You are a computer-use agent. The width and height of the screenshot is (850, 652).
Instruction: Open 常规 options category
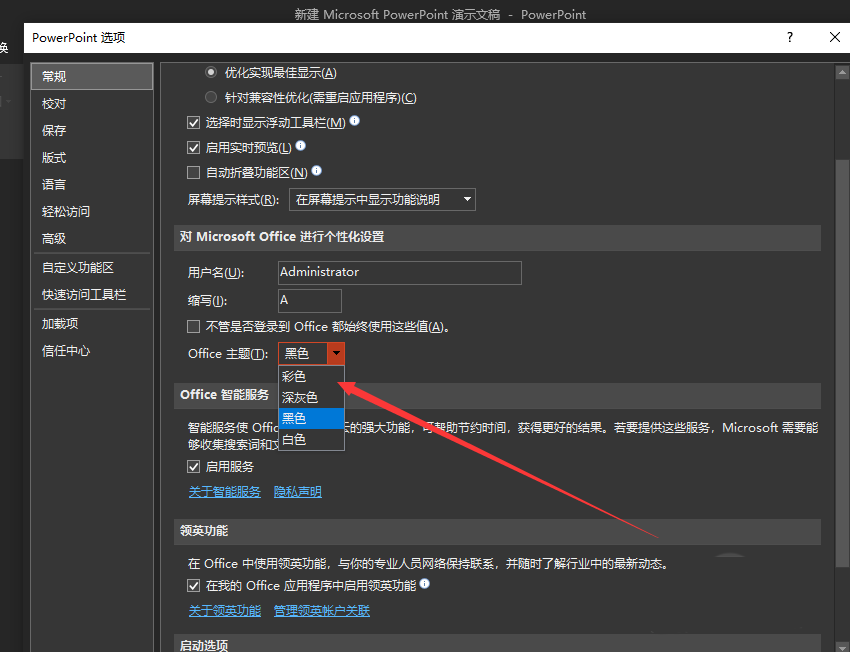tap(92, 76)
